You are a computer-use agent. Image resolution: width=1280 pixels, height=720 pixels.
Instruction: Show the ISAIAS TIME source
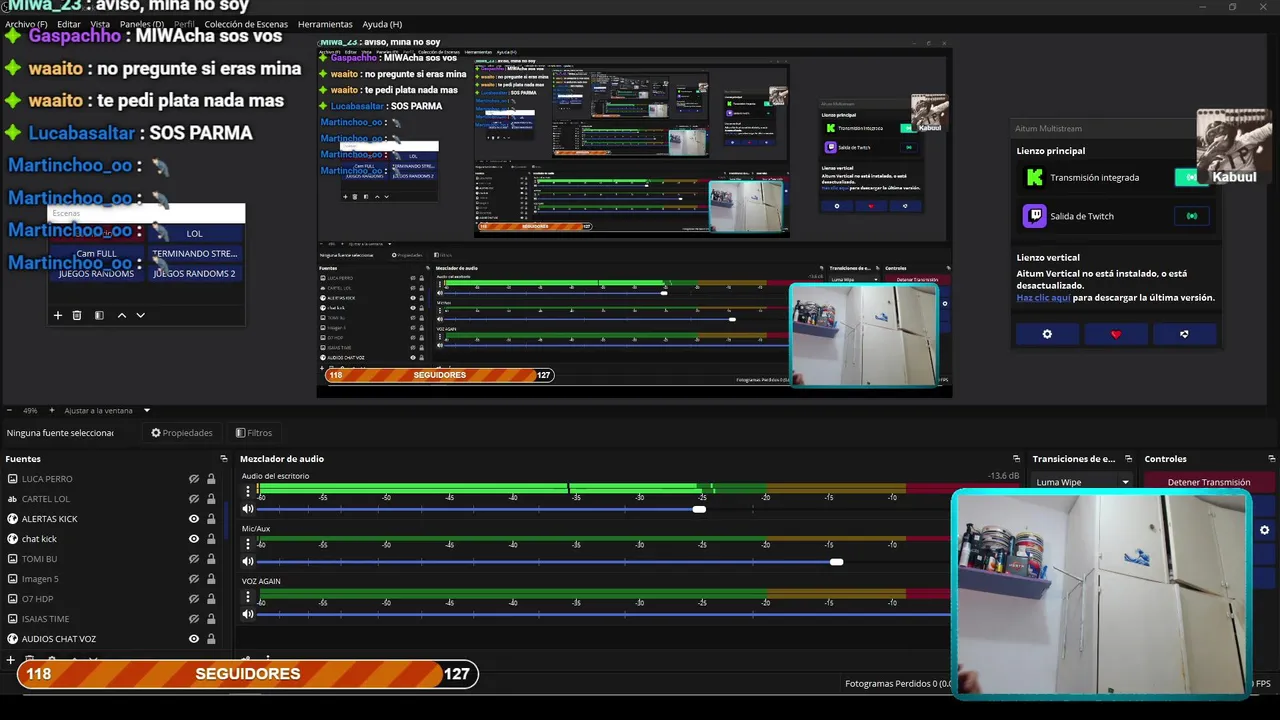(194, 619)
